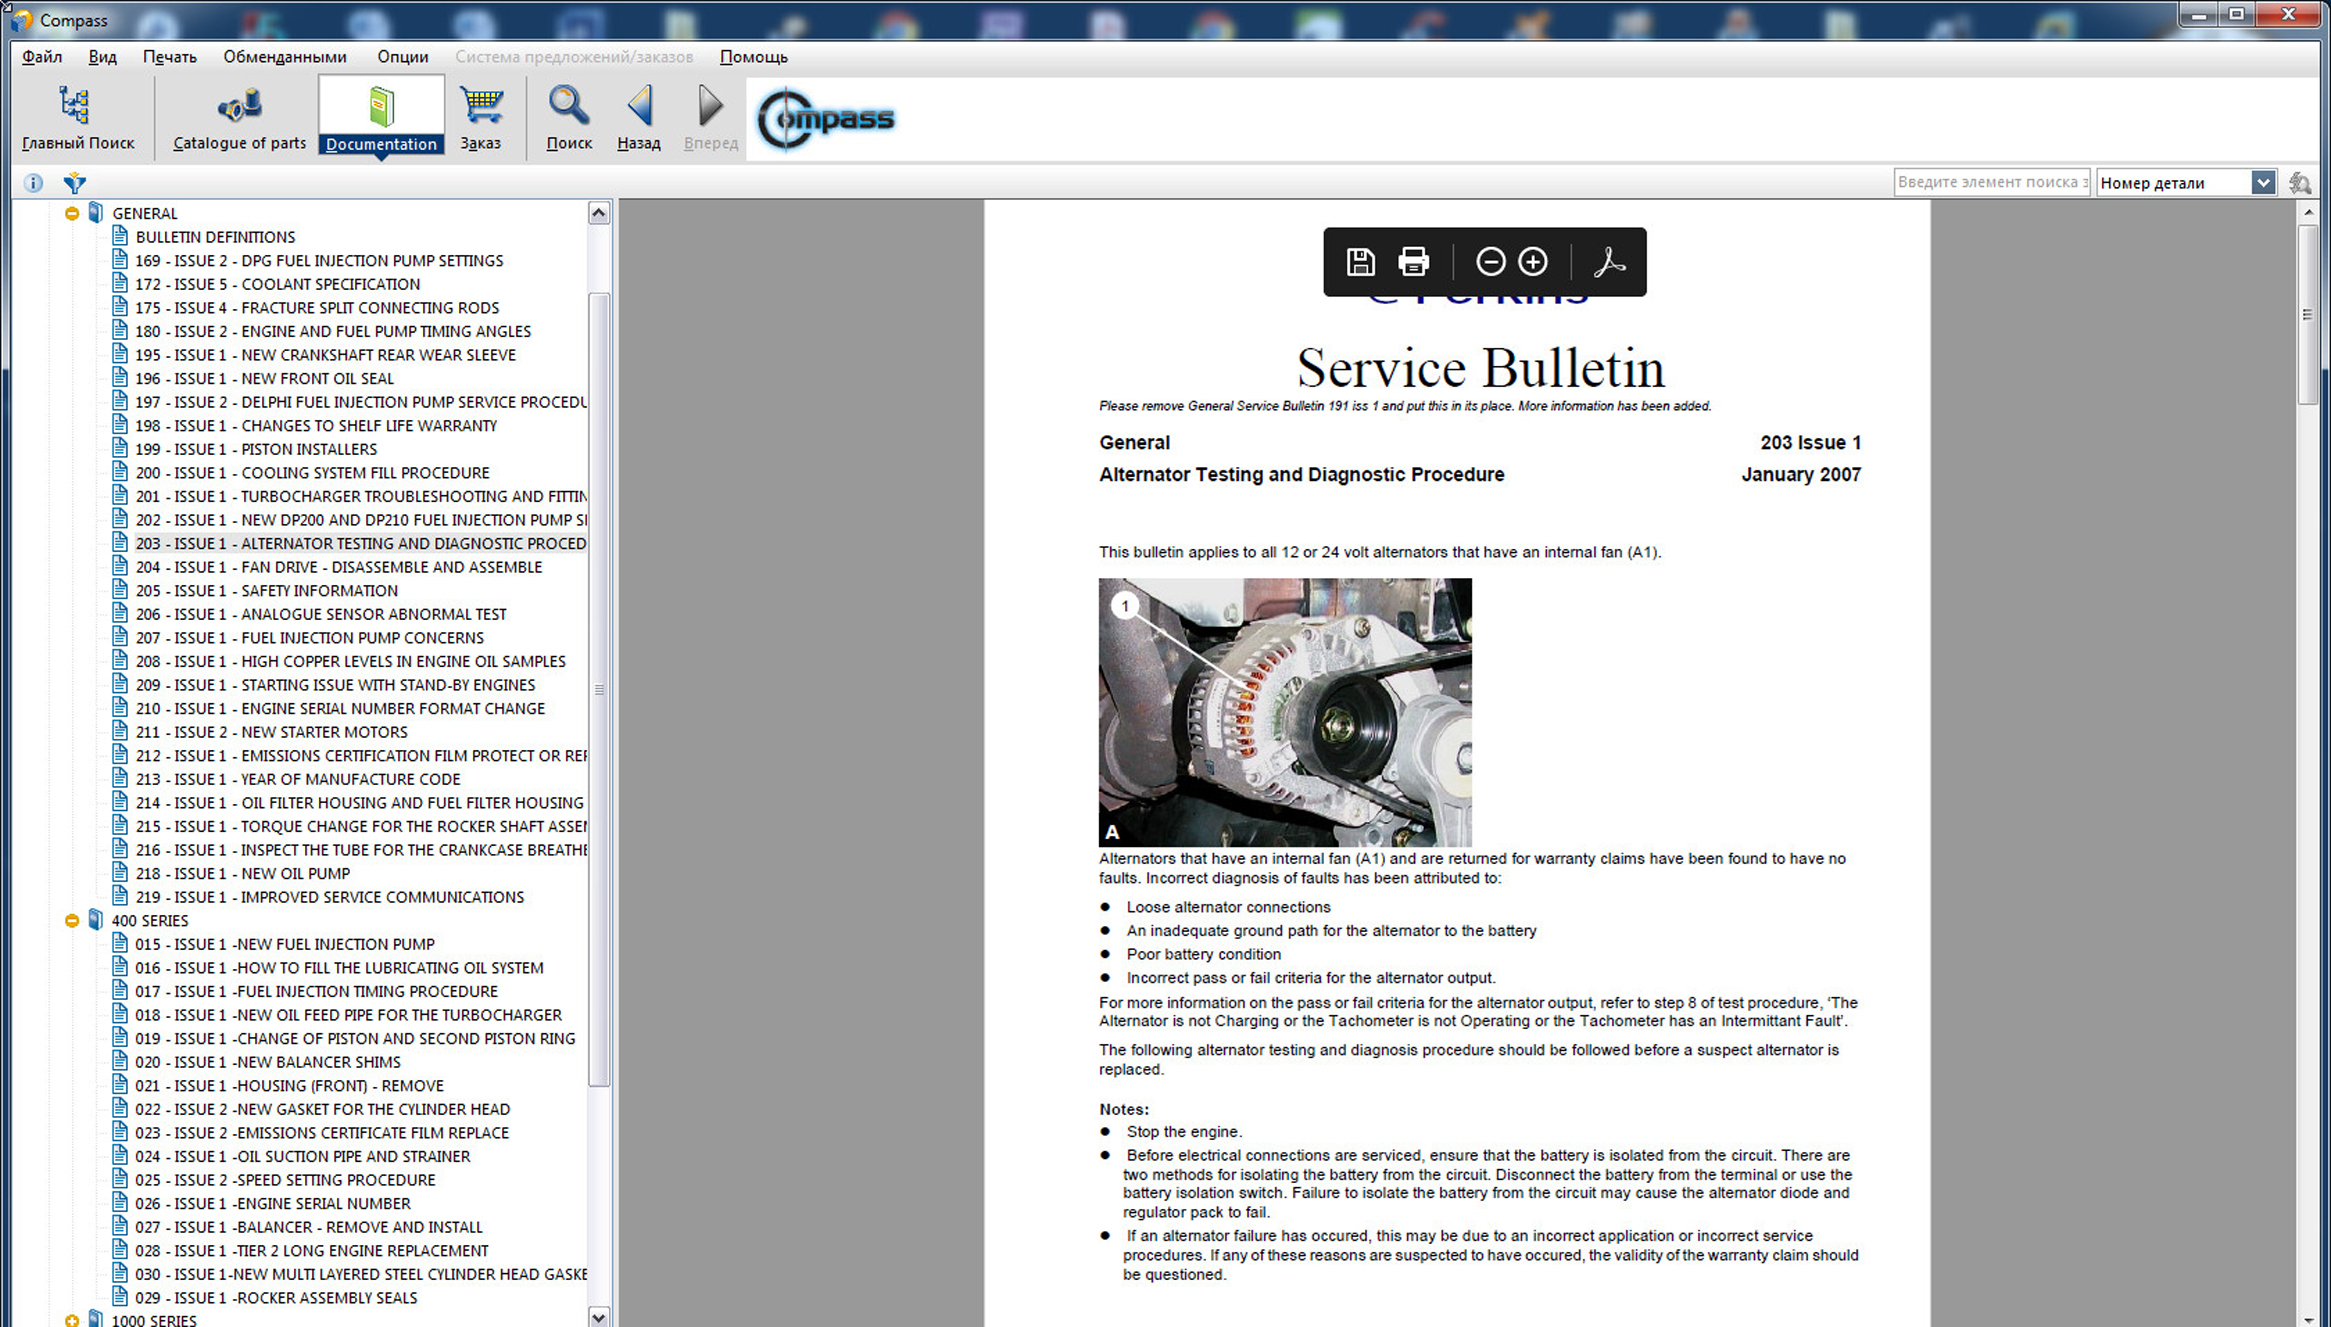This screenshot has width=2331, height=1327.
Task: Open bulletin 205 Safety Information
Action: 266,591
